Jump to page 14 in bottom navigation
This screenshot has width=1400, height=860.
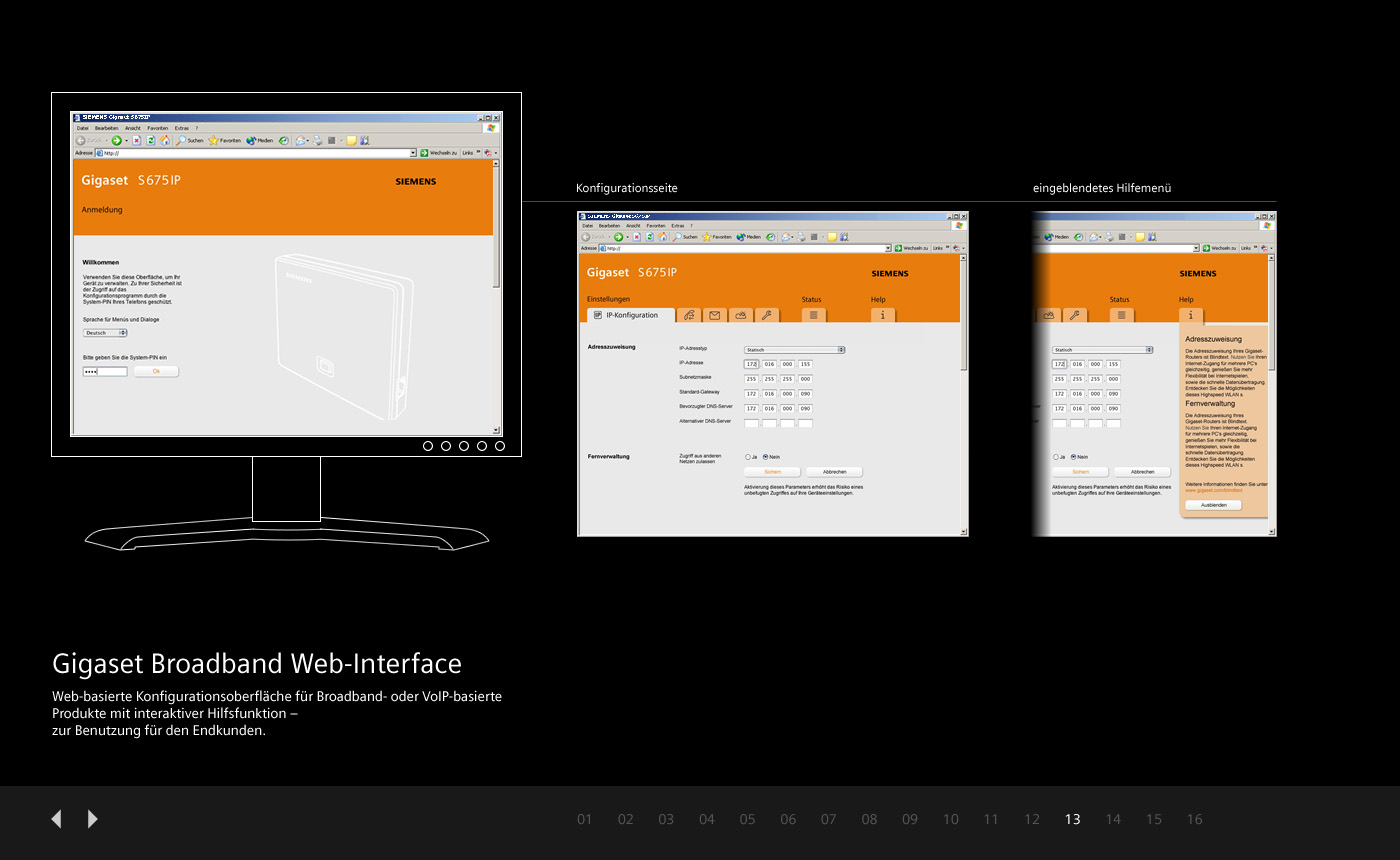click(1113, 819)
